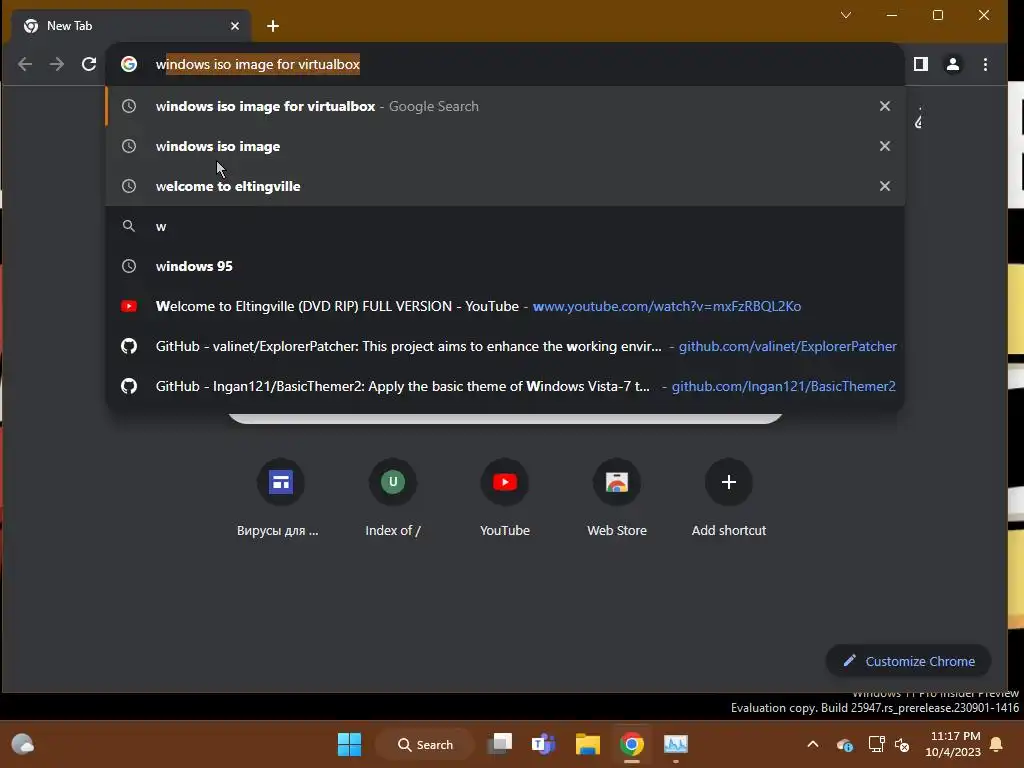1024x768 pixels.
Task: Open the BasicThemer2 GitHub suggestion
Action: tap(505, 386)
